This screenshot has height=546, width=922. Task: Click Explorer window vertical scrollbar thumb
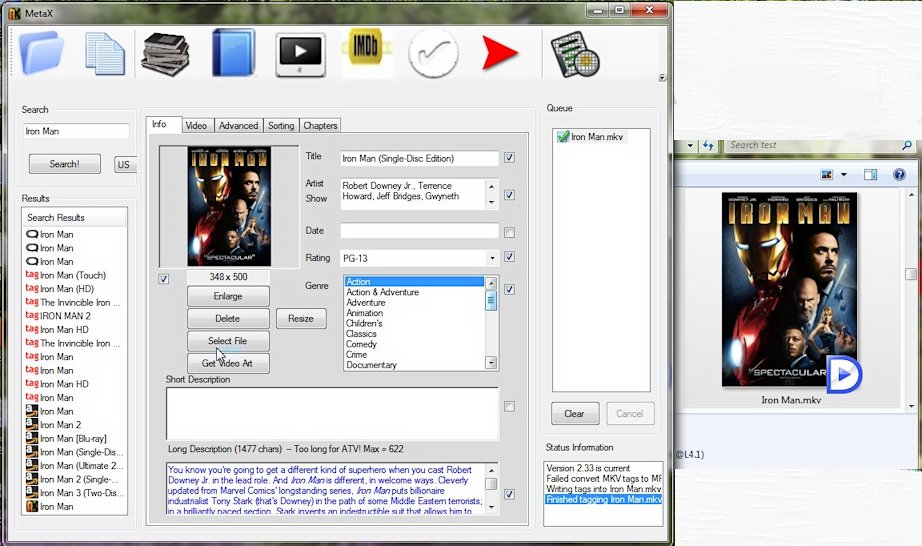click(x=911, y=274)
